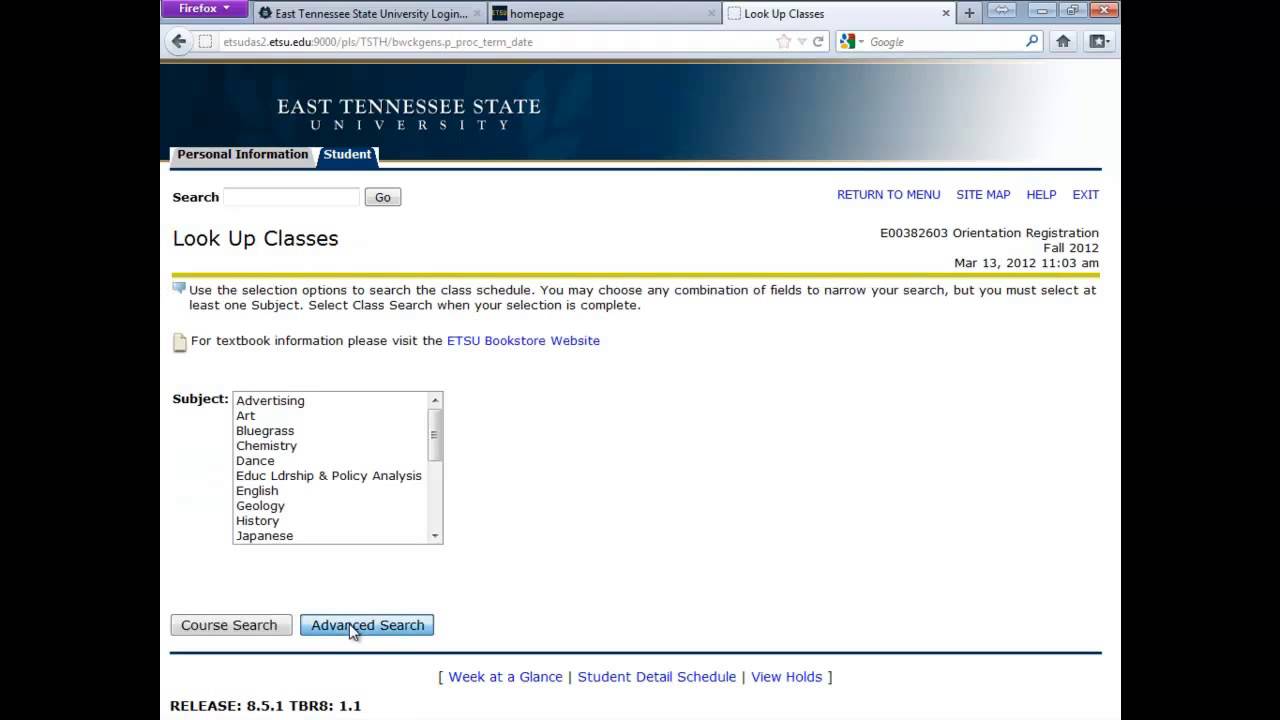Open the View Holds link
The height and width of the screenshot is (720, 1280).
[787, 677]
